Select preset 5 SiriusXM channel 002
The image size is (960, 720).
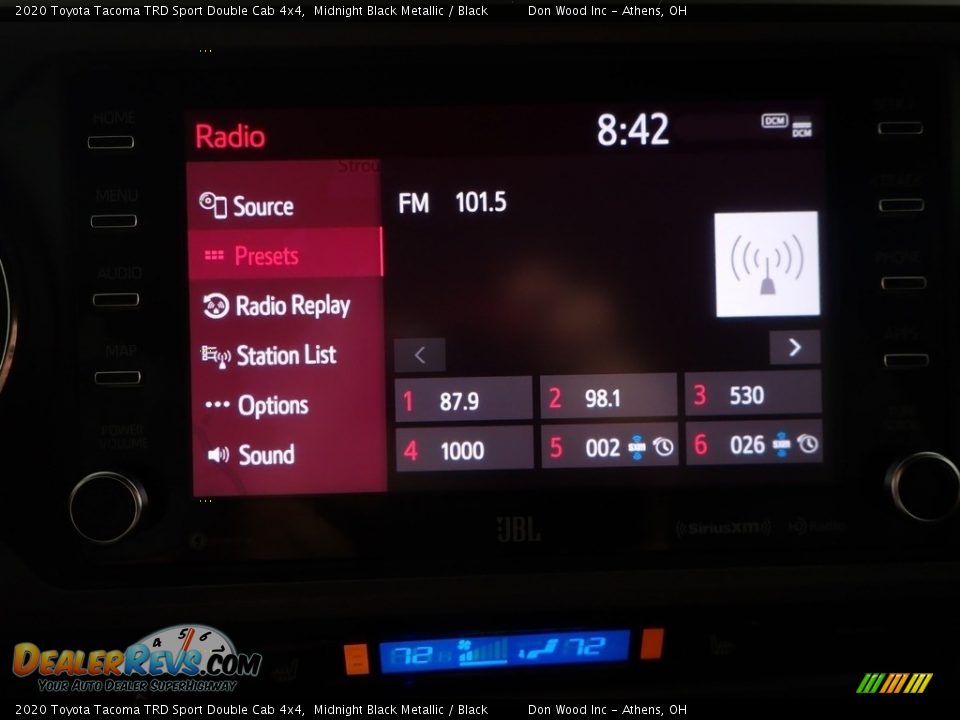[x=603, y=447]
